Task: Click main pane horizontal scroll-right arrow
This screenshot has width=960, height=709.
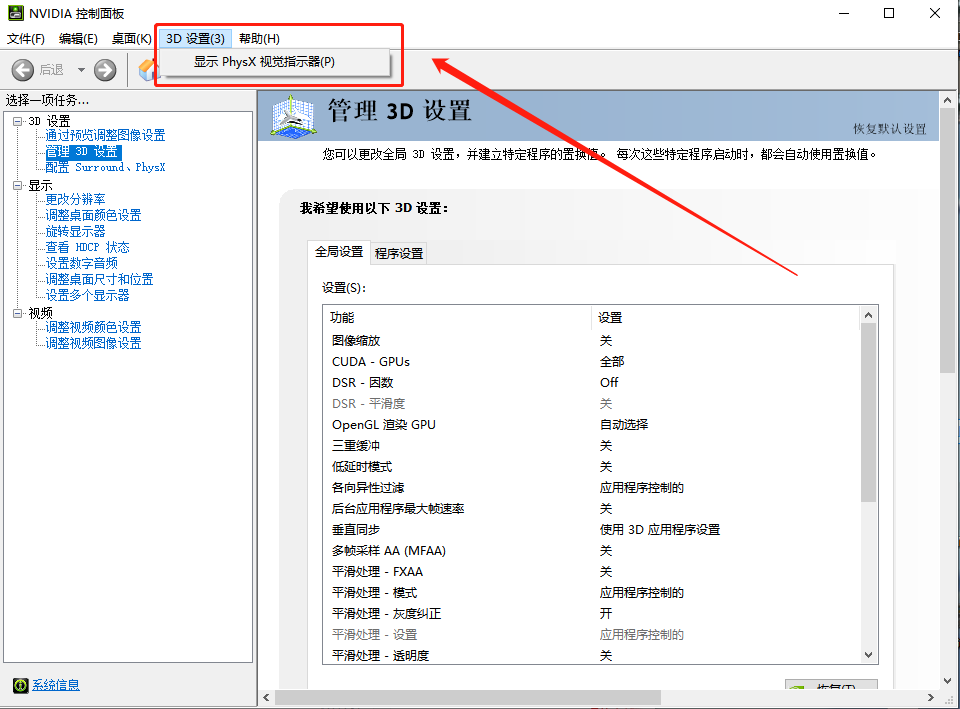Action: [x=931, y=697]
